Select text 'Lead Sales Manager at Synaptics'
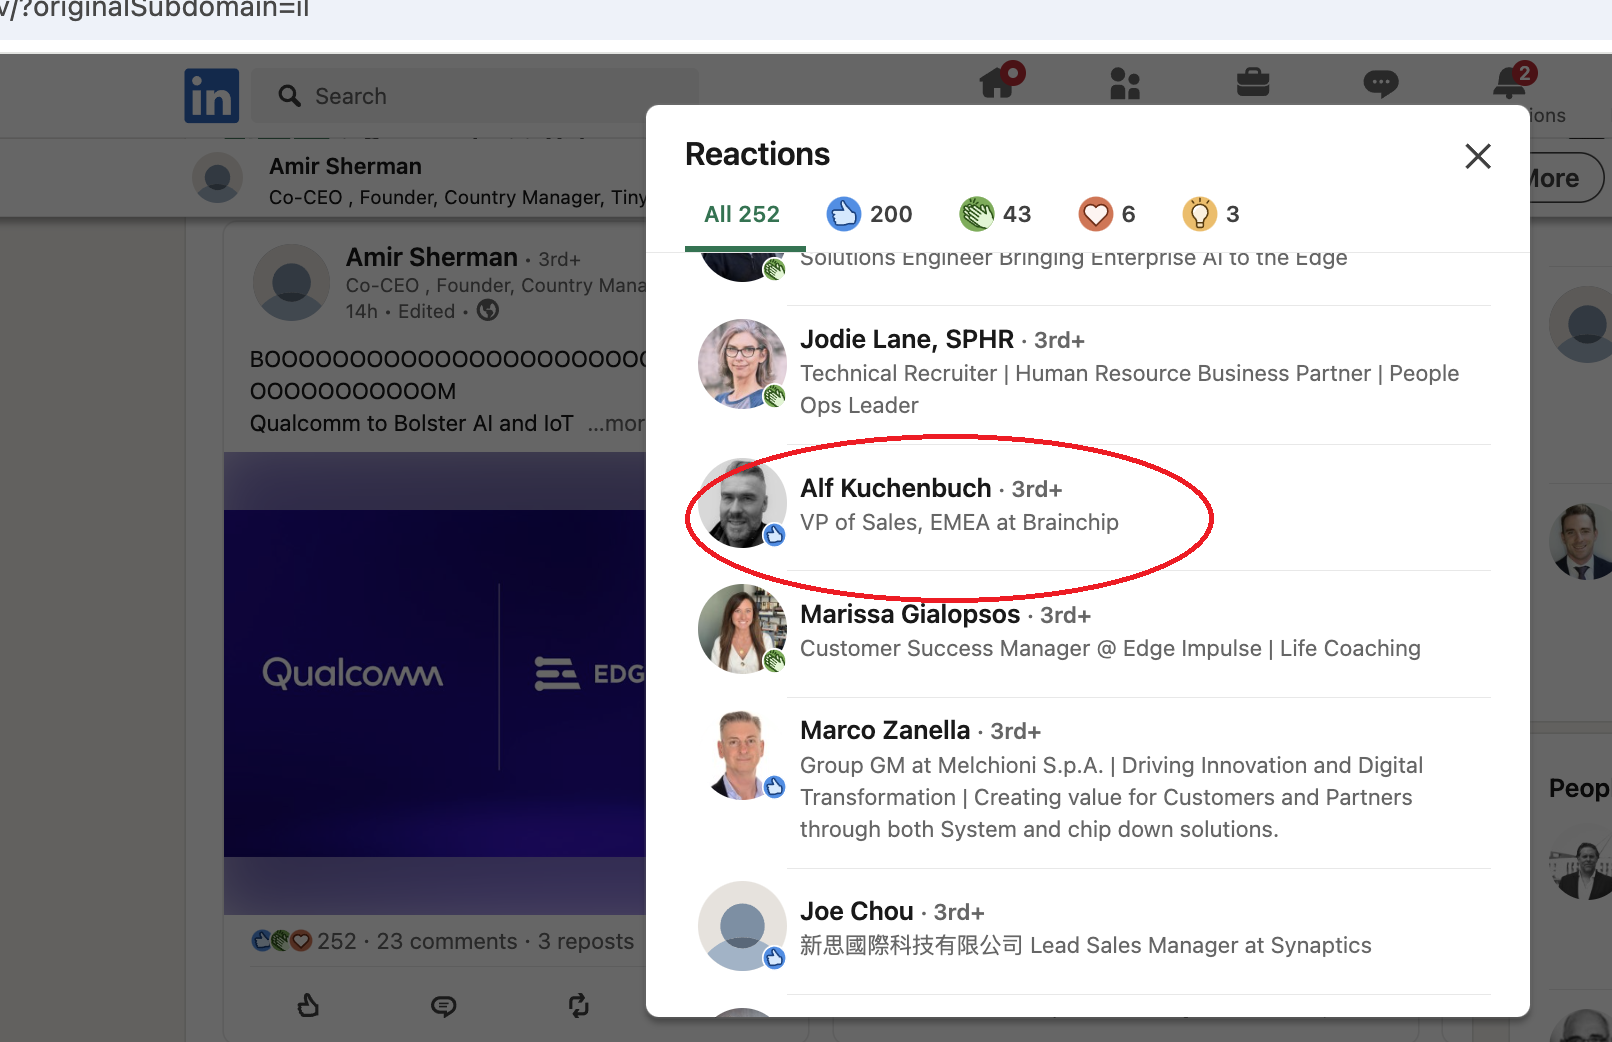This screenshot has width=1612, height=1042. pos(1201,945)
